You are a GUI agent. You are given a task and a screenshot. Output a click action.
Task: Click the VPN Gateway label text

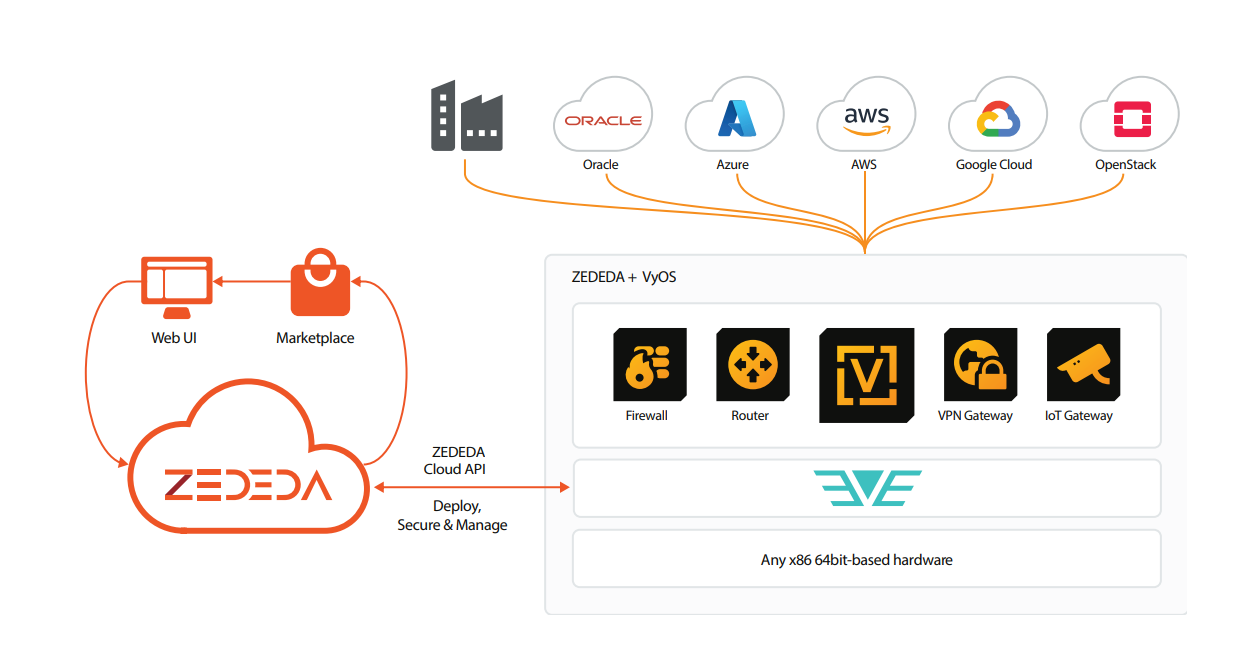tap(975, 415)
